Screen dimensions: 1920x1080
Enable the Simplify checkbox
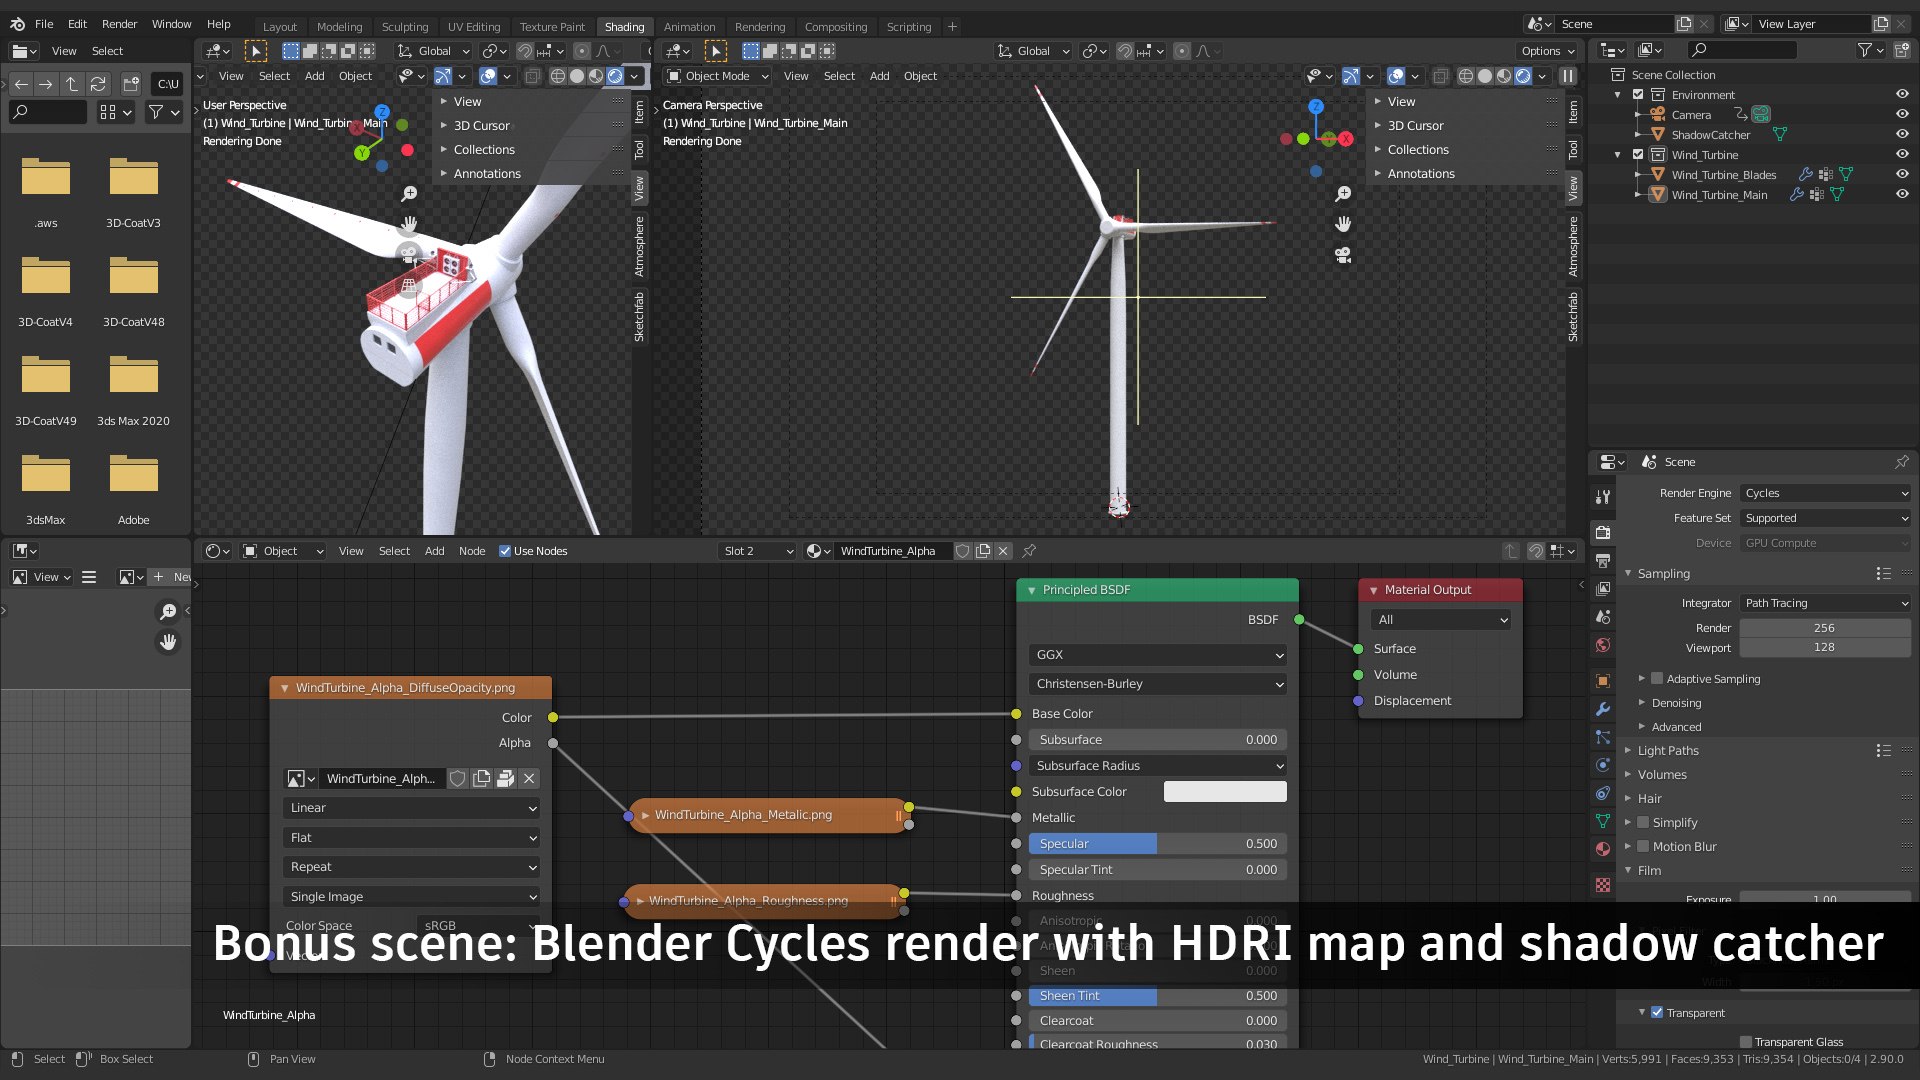(1643, 823)
